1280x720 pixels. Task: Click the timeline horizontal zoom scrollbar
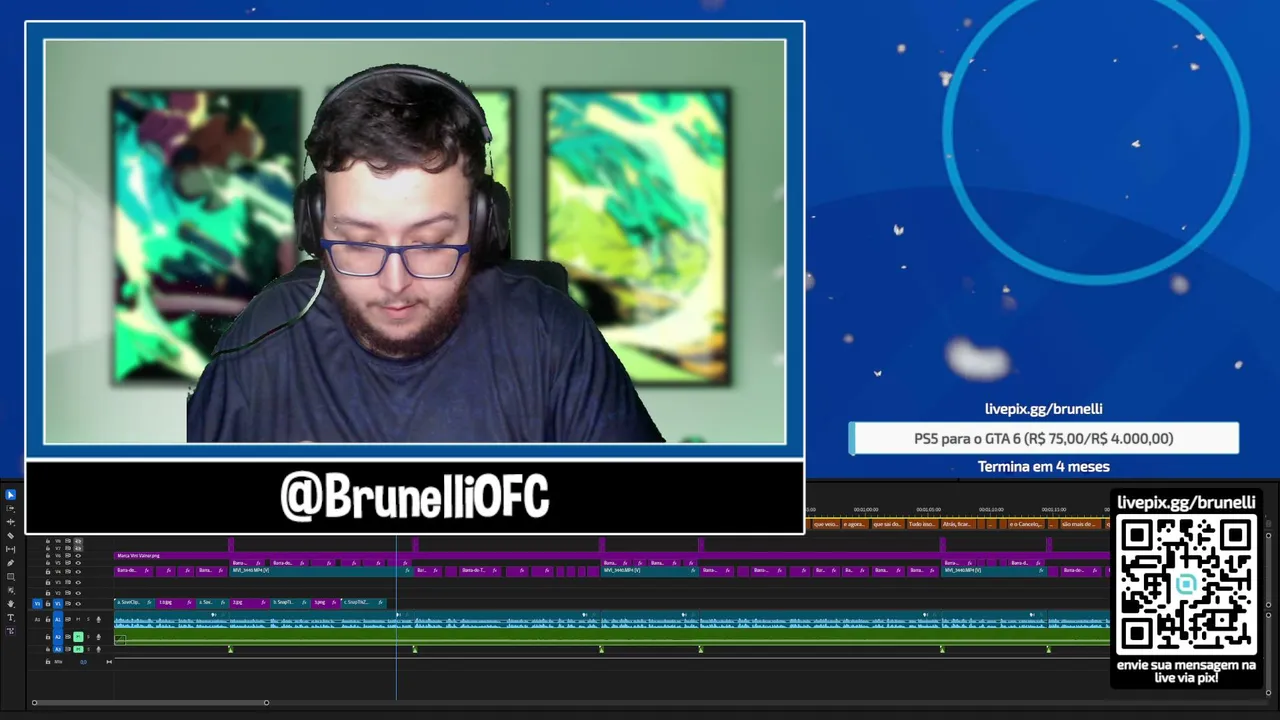tap(150, 702)
